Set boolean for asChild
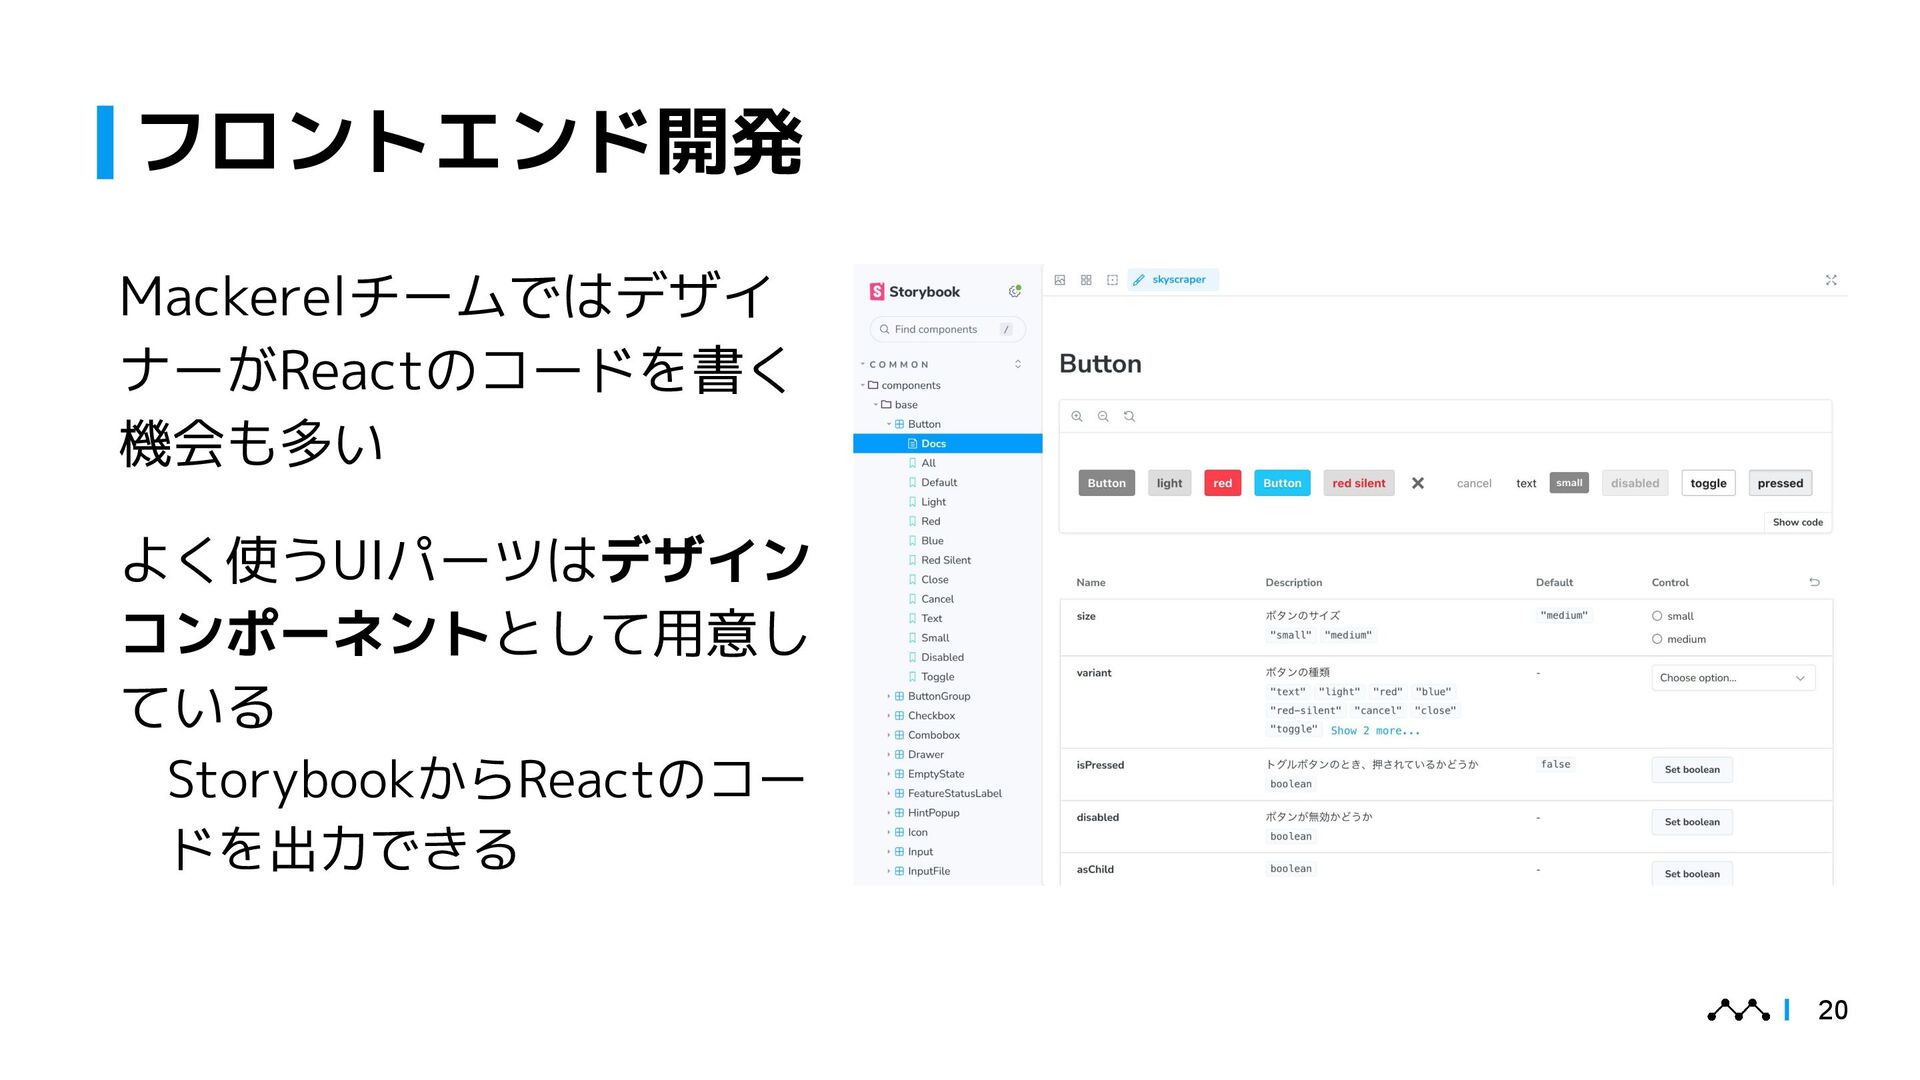1920x1080 pixels. click(x=1692, y=874)
